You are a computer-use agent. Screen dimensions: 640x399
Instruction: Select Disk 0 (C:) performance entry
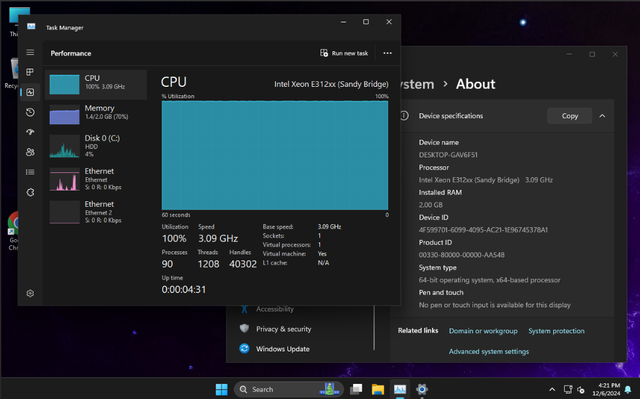point(96,146)
